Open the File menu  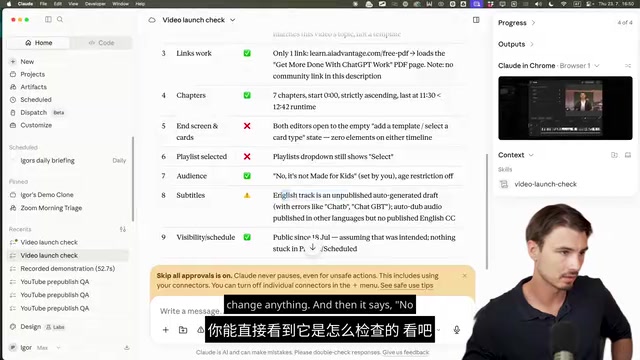click(43, 4)
